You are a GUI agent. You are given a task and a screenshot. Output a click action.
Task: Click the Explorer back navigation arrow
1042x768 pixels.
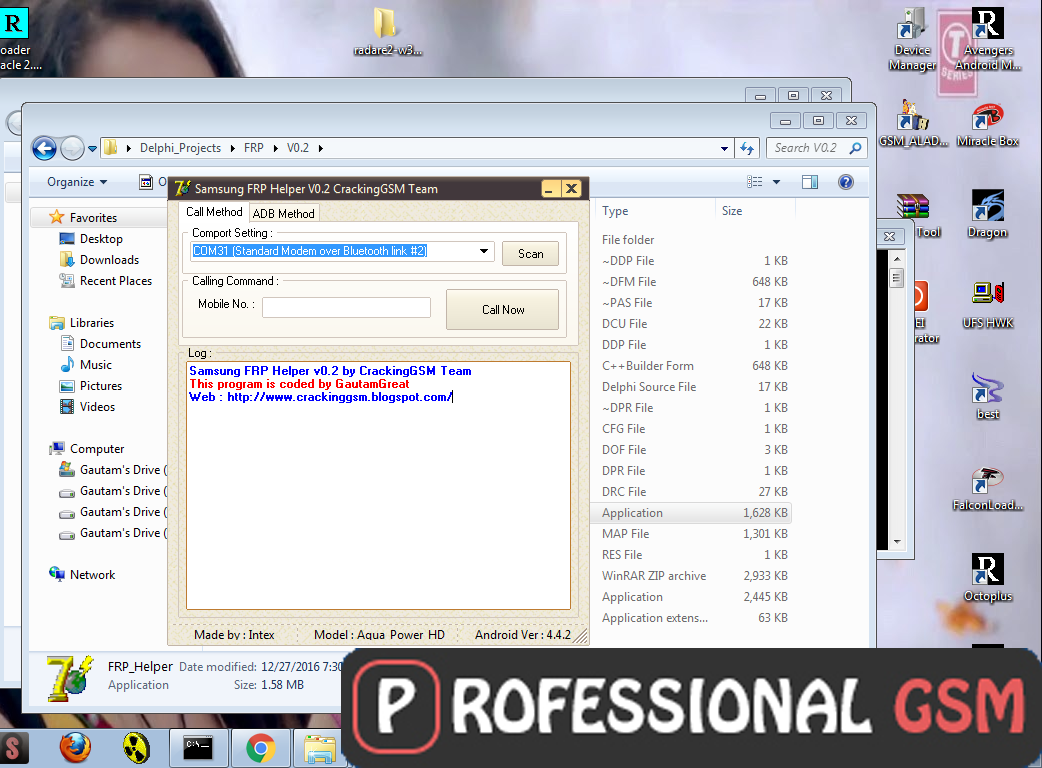click(45, 148)
